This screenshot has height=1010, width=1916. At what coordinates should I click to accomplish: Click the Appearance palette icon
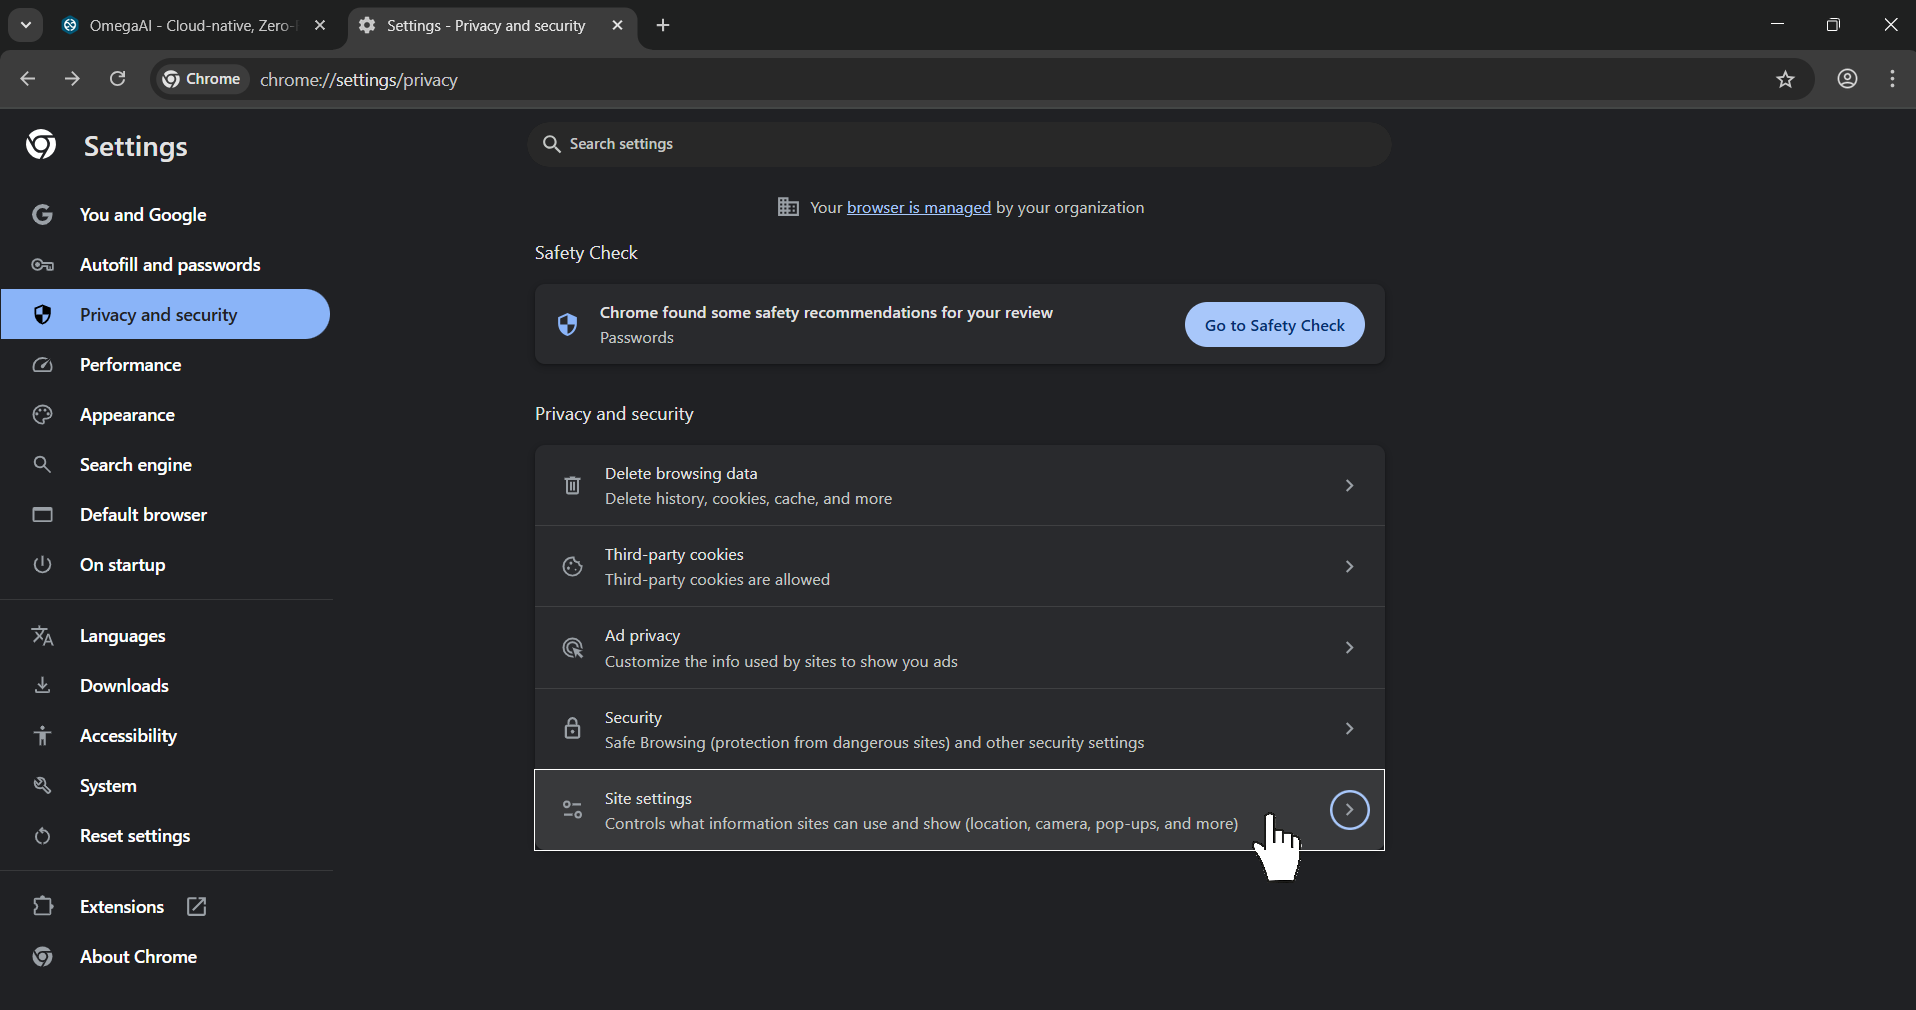[x=43, y=415]
